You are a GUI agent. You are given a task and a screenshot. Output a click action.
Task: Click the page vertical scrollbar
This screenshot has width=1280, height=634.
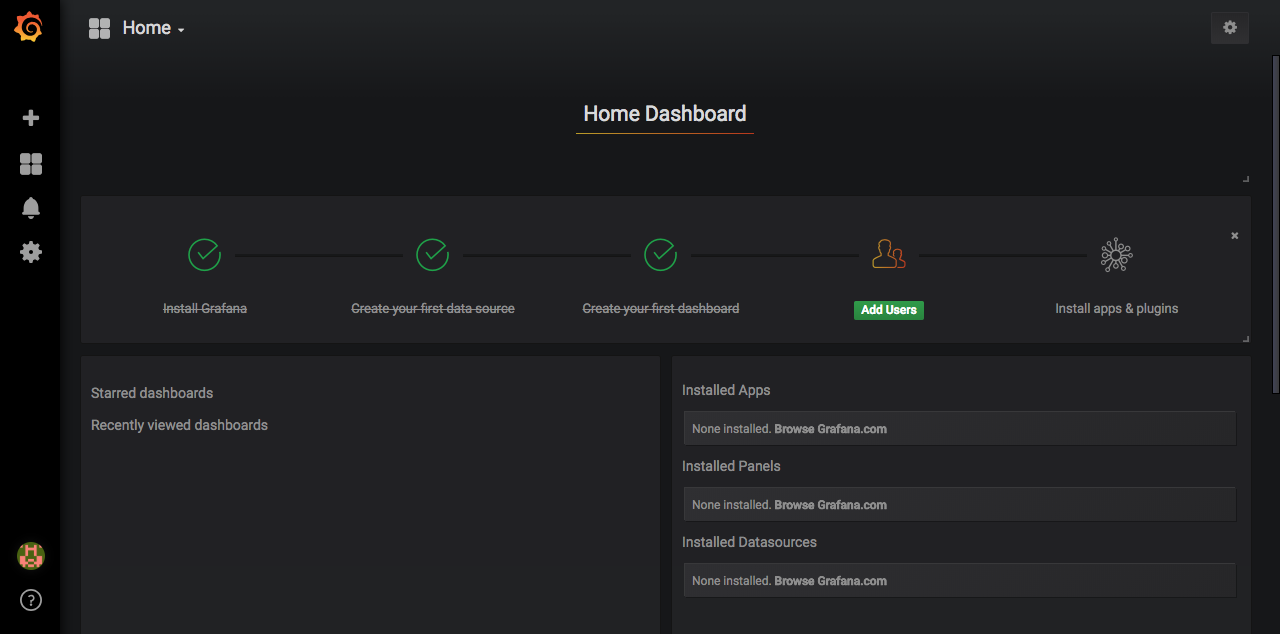point(1275,225)
